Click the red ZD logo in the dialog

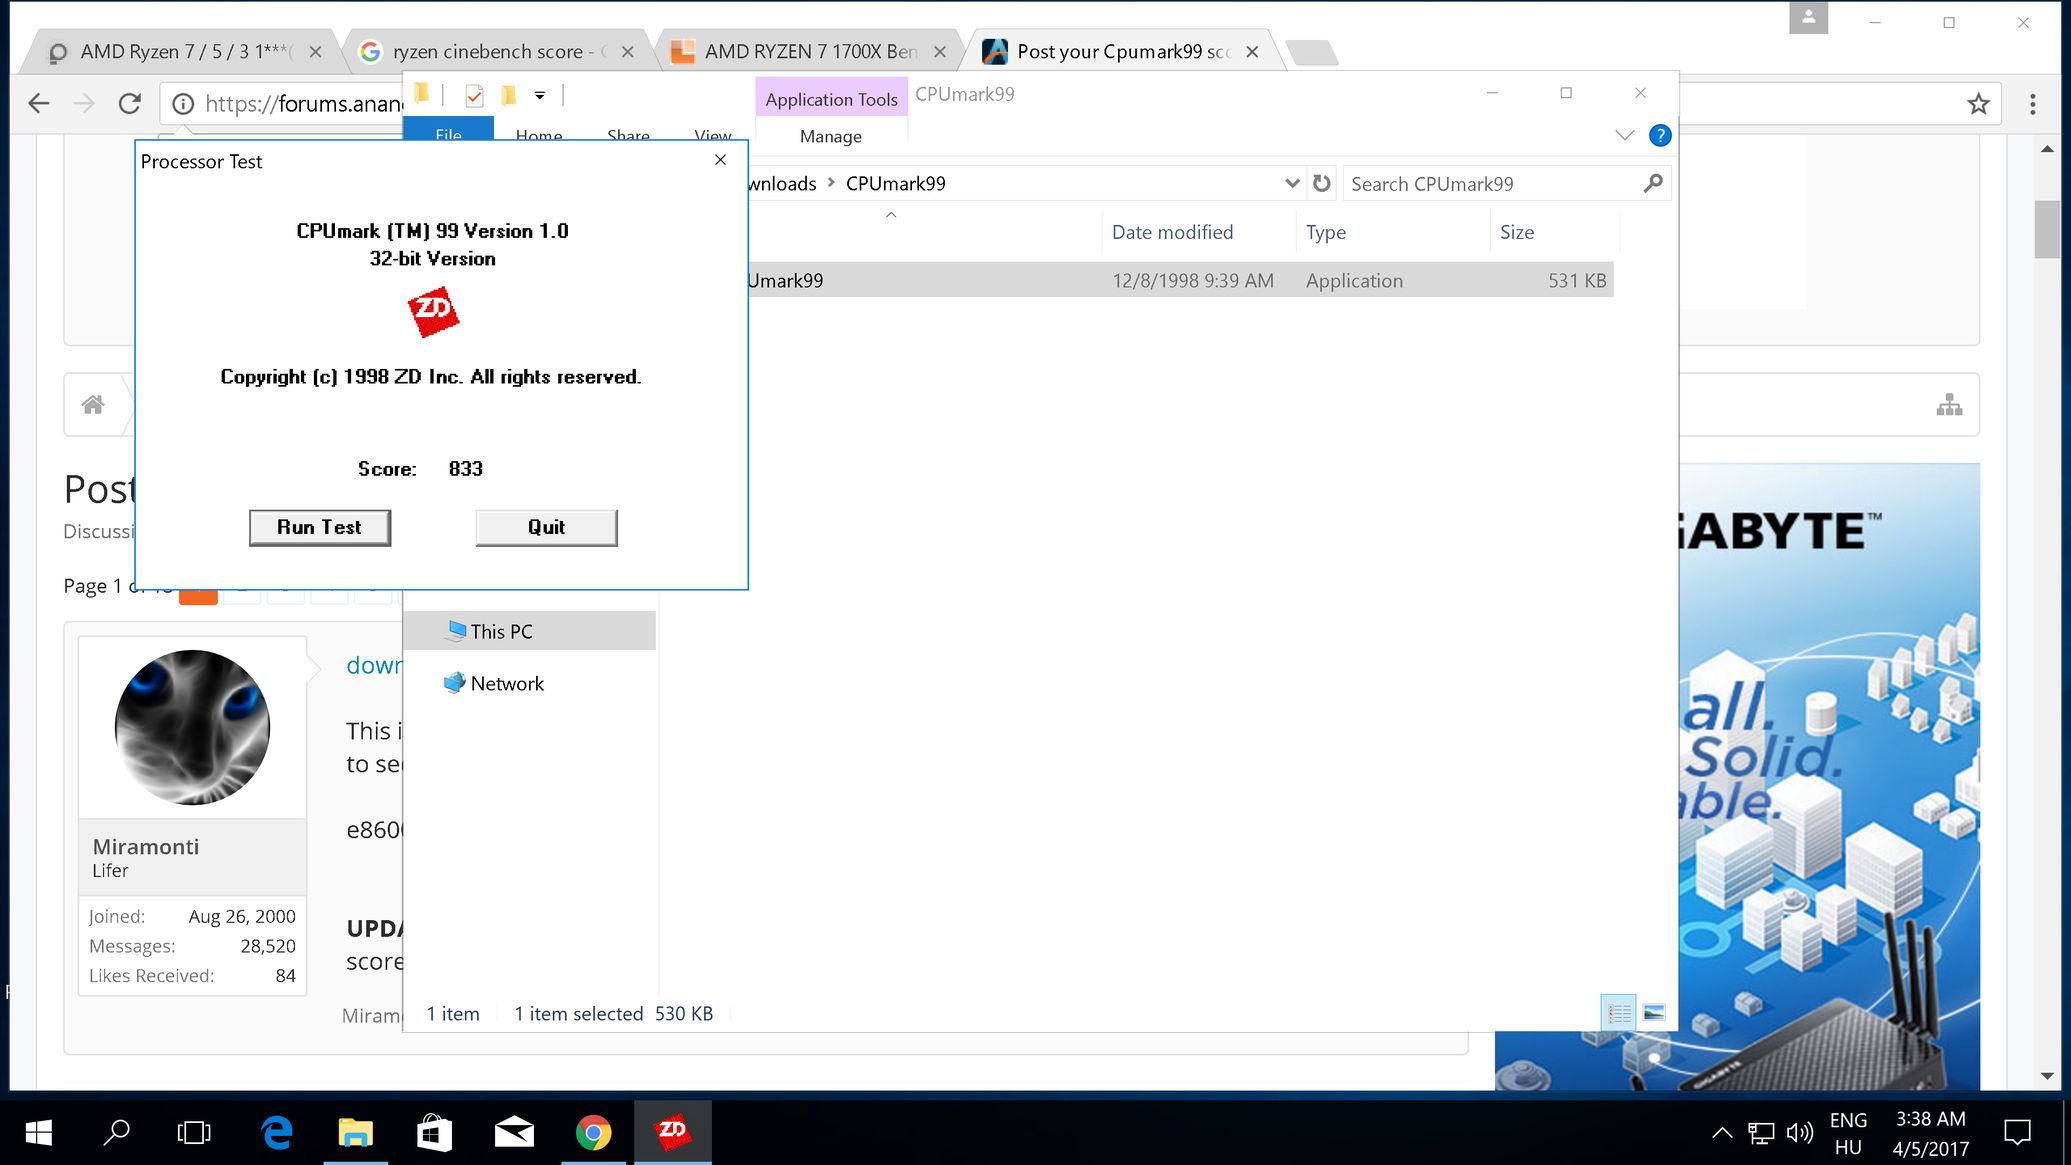(x=433, y=312)
